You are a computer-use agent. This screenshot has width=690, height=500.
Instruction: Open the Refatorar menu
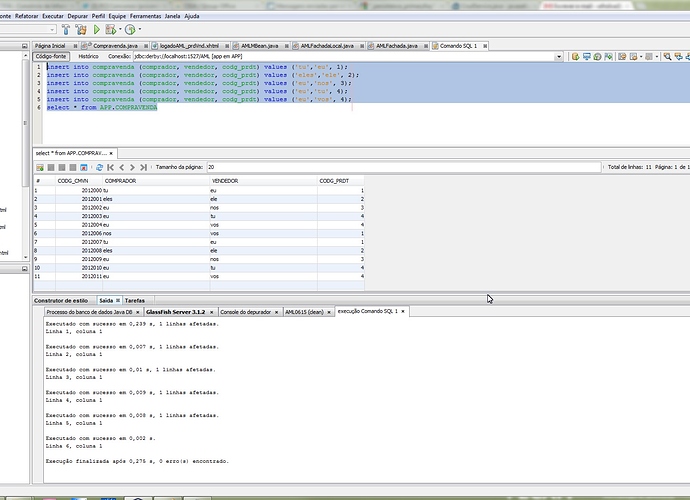pyautogui.click(x=26, y=16)
